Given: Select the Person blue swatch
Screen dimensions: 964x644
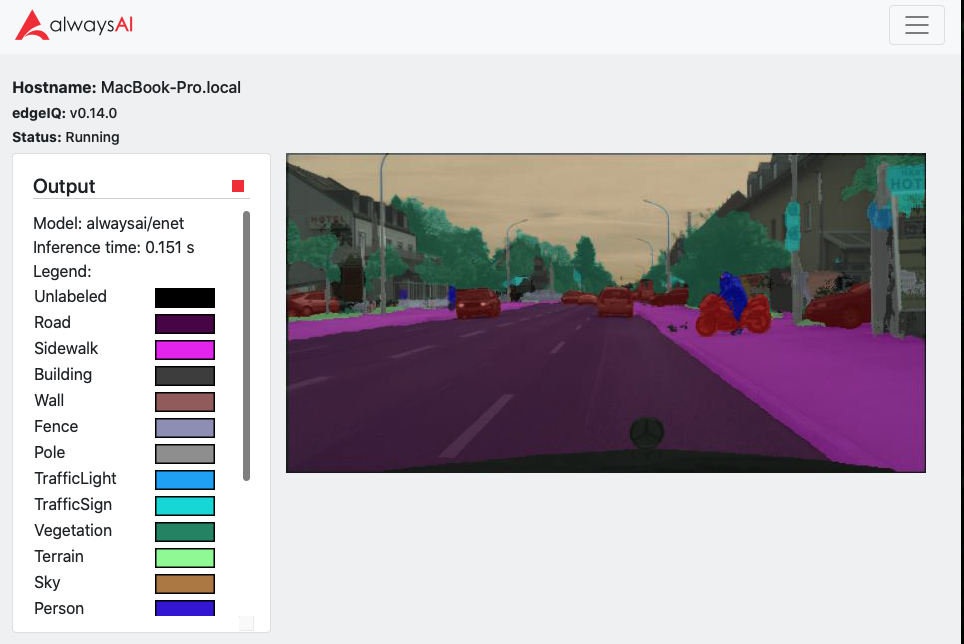Looking at the screenshot, I should [184, 608].
